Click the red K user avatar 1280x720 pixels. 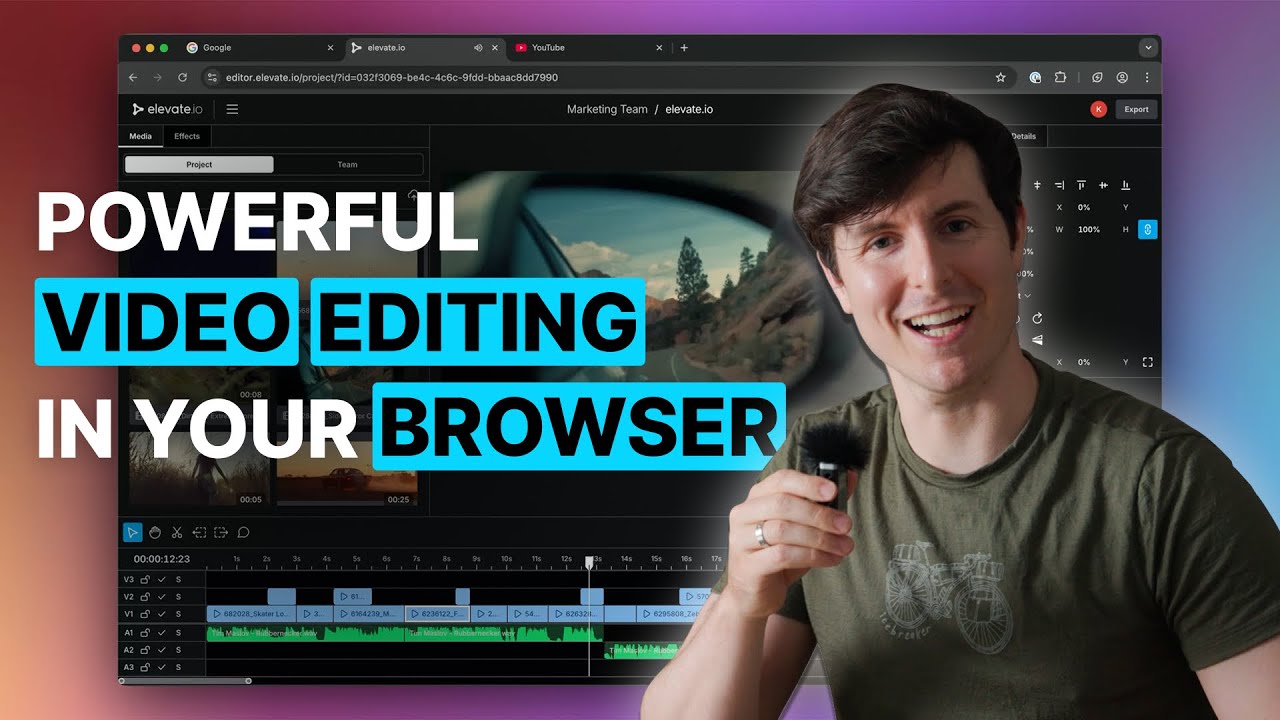pyautogui.click(x=1099, y=109)
